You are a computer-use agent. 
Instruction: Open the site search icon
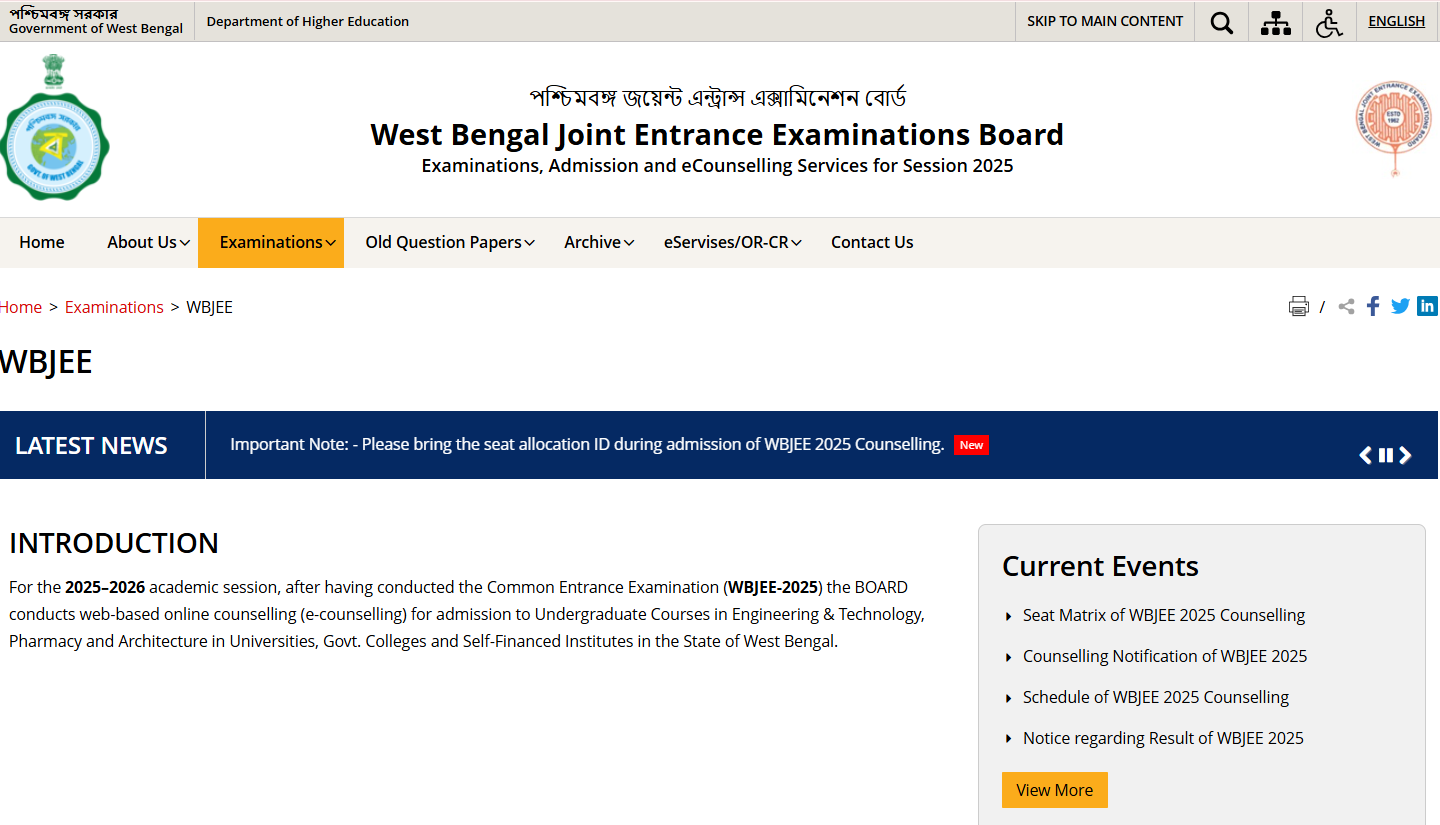pos(1221,22)
